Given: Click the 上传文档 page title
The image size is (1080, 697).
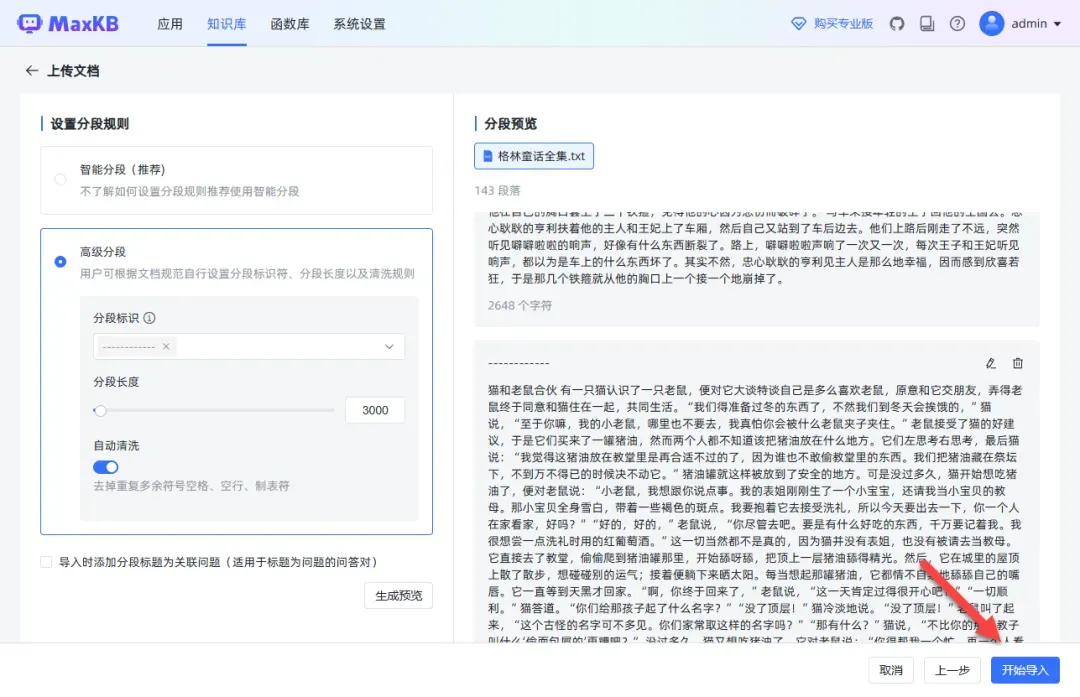Looking at the screenshot, I should coord(73,71).
